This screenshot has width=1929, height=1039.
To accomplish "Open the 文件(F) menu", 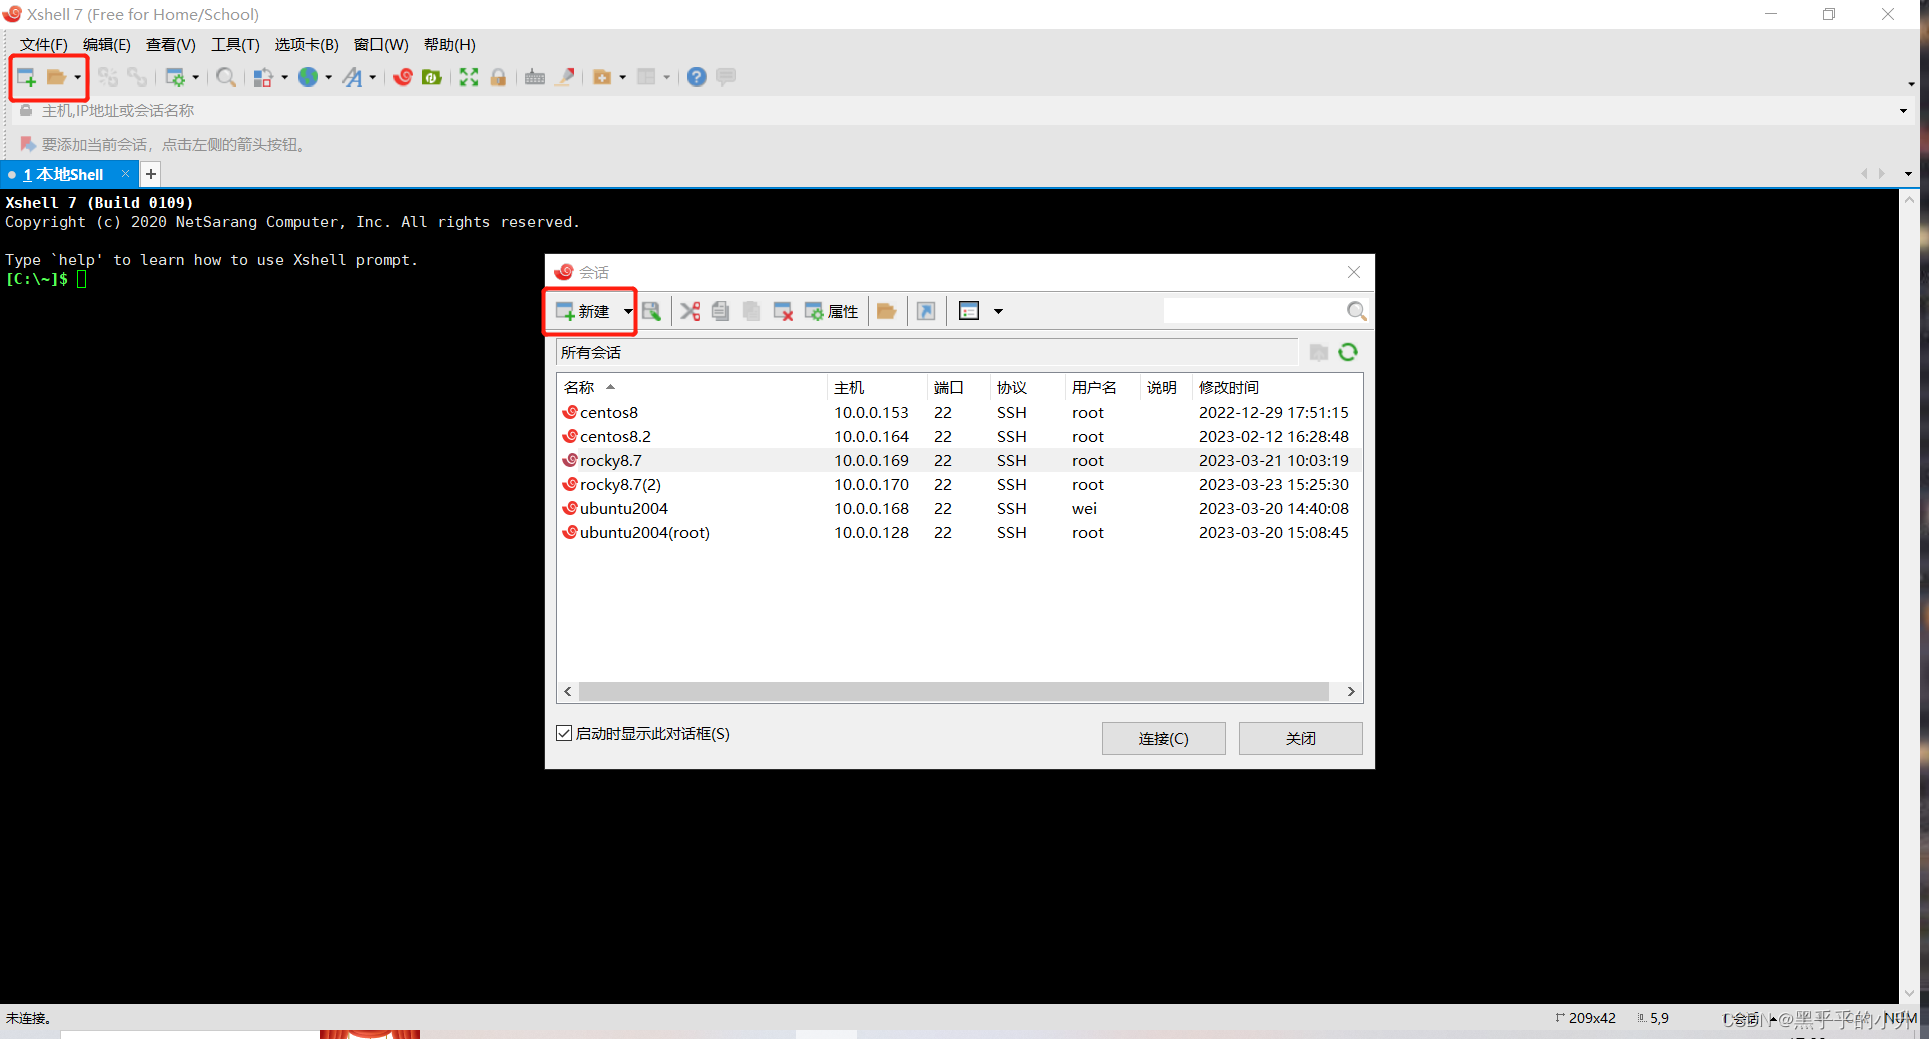I will (43, 45).
